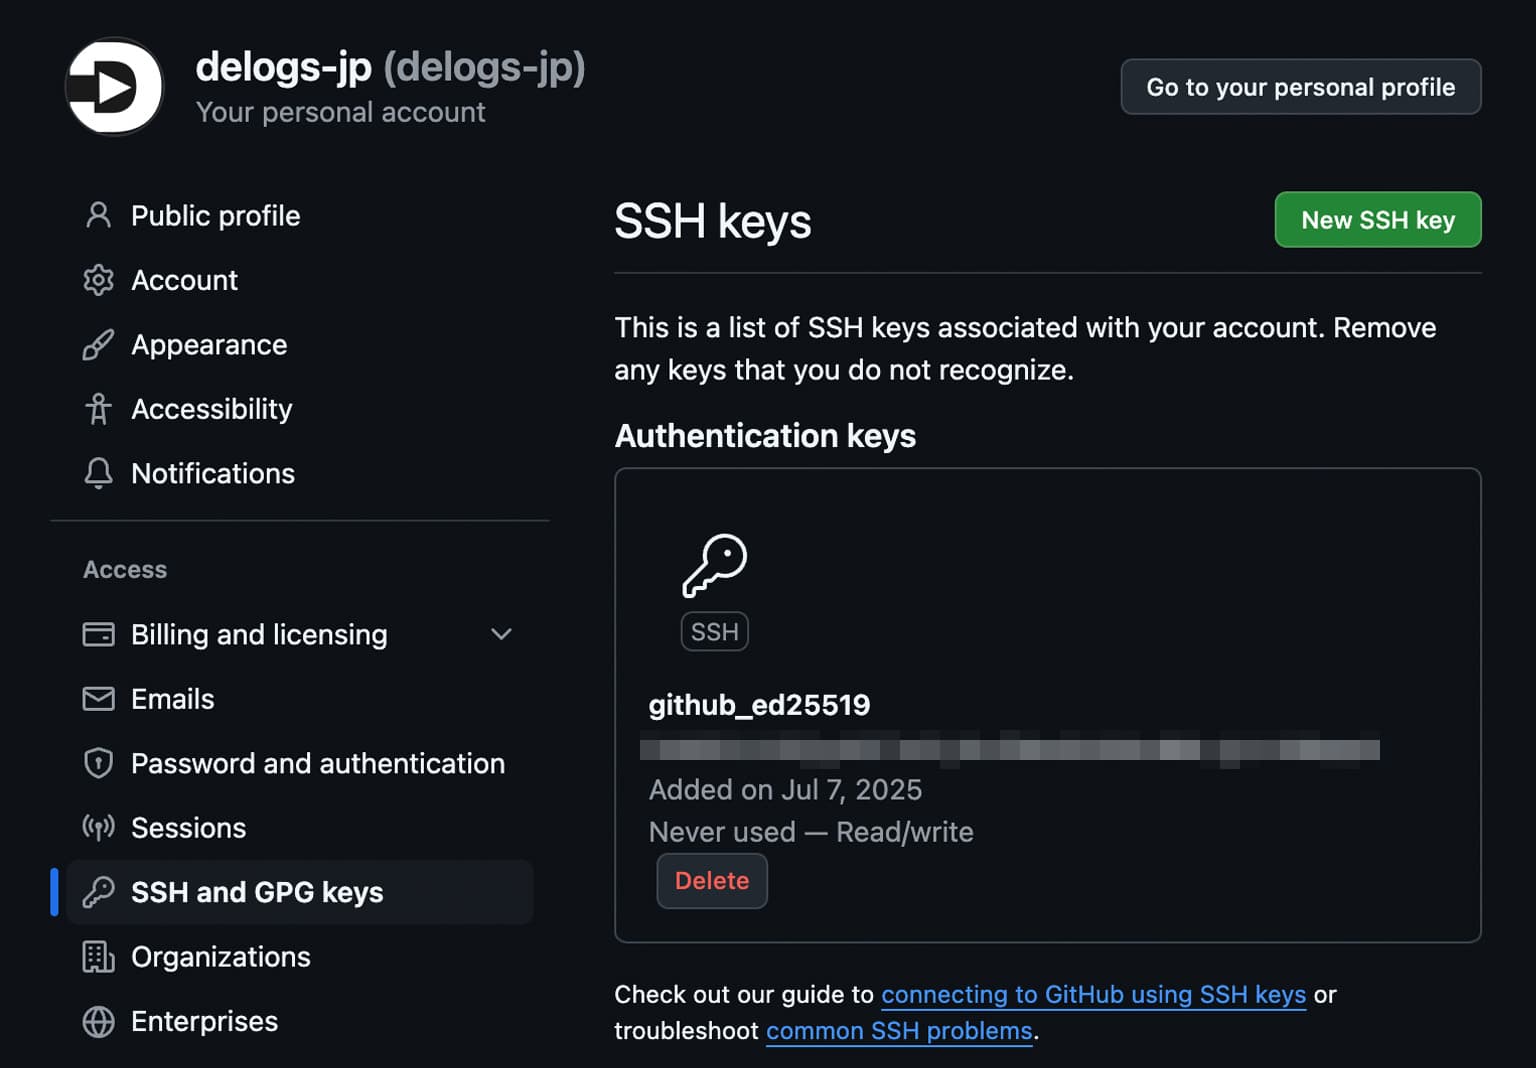The image size is (1536, 1068).
Task: Click the New SSH key button
Action: tap(1377, 220)
